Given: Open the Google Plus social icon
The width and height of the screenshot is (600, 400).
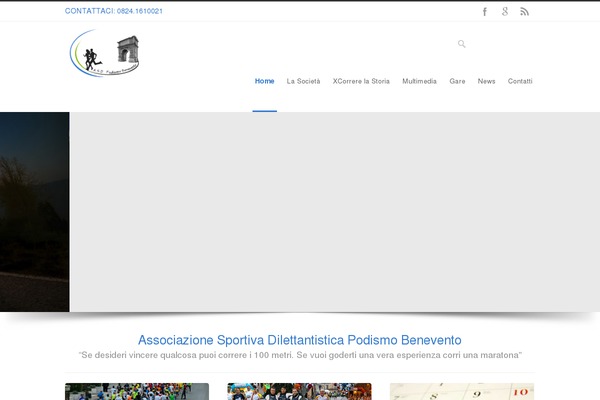Looking at the screenshot, I should [x=505, y=11].
